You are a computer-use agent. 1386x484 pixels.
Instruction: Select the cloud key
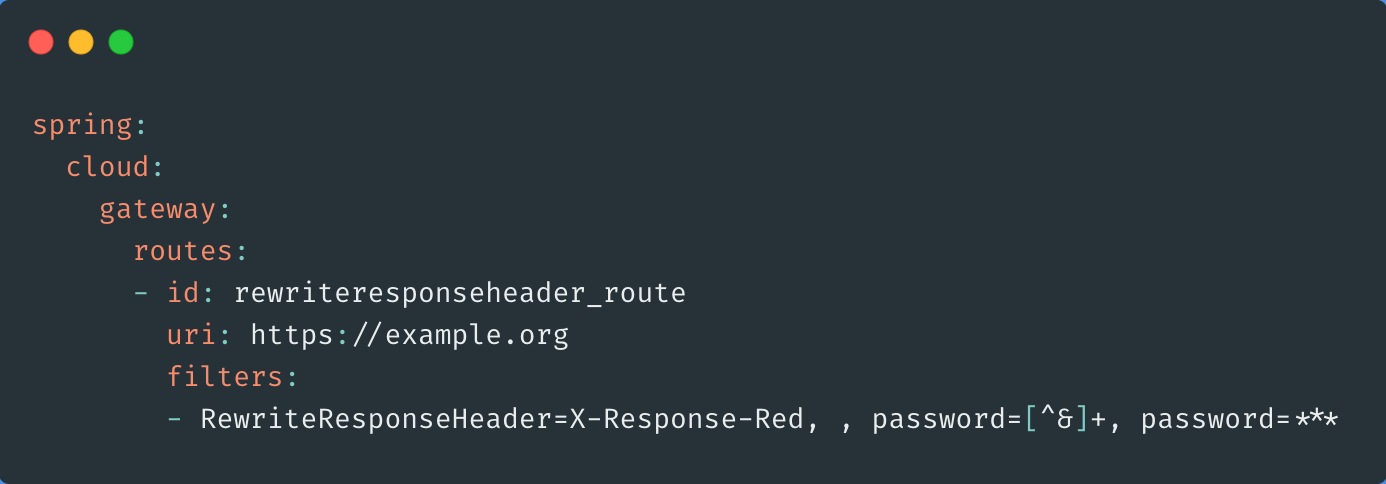pyautogui.click(x=108, y=168)
